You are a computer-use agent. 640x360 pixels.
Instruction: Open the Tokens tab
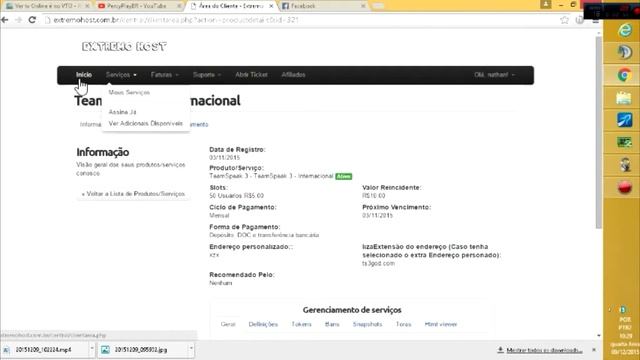(x=301, y=324)
